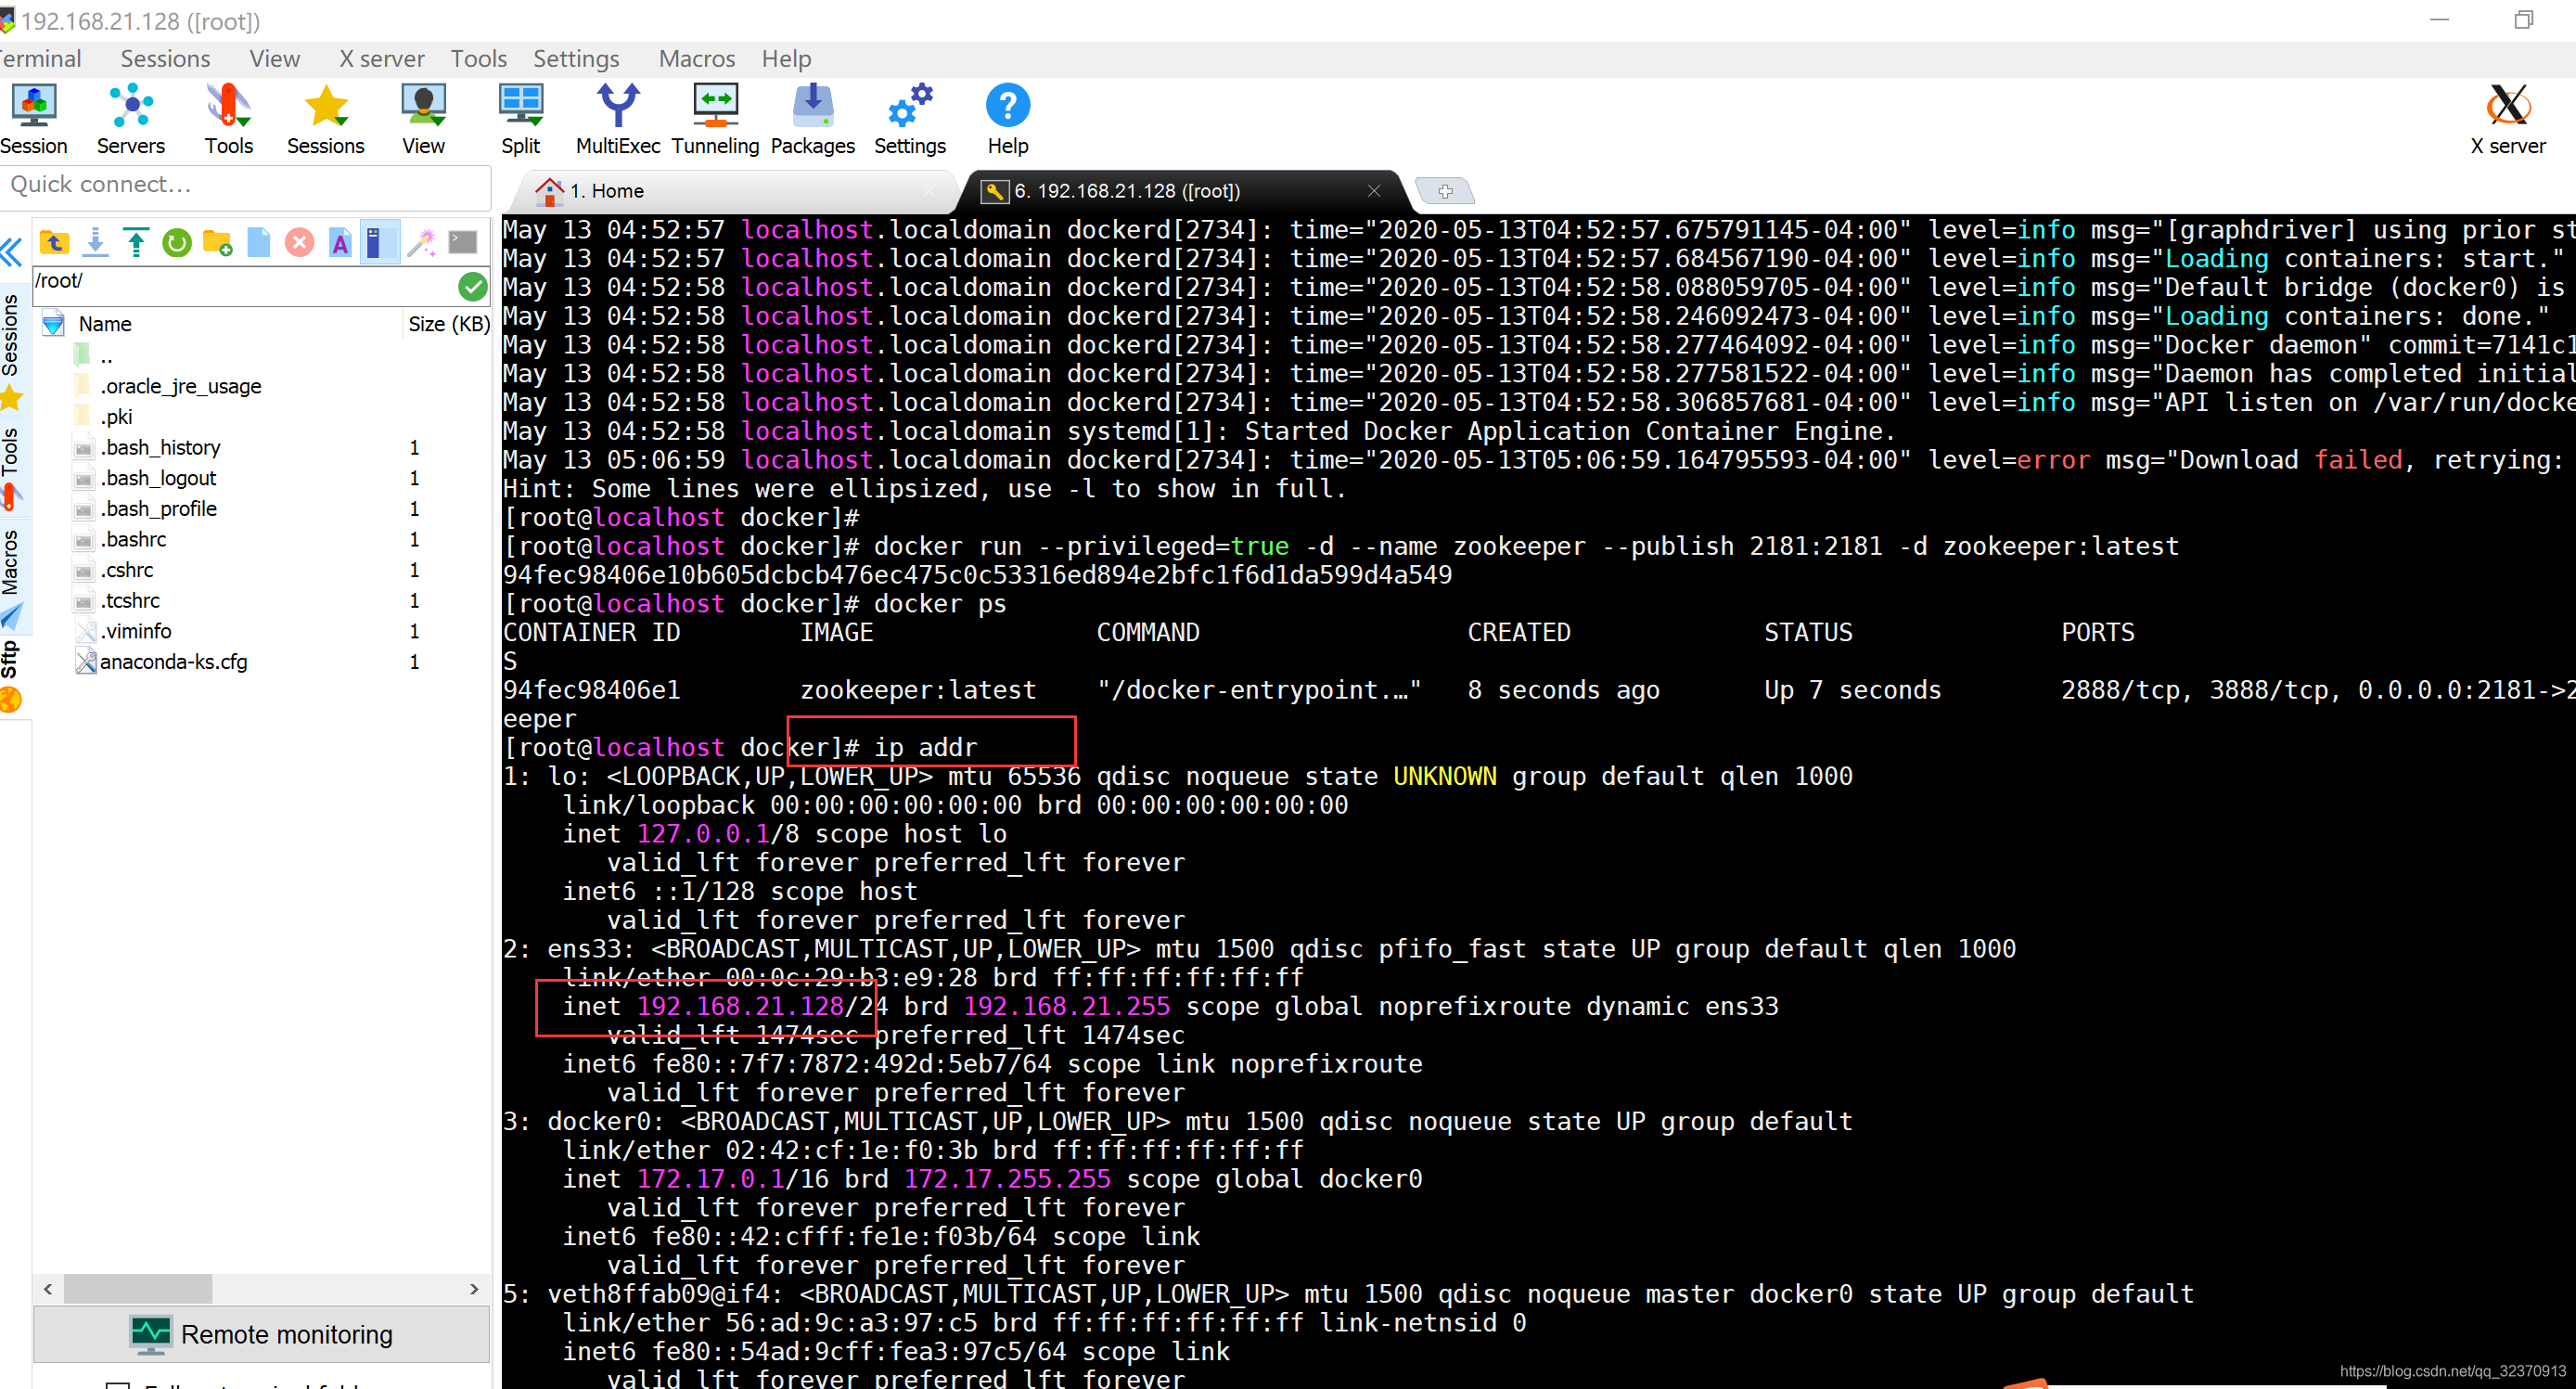
Task: Delete selected file with red X icon
Action: click(x=299, y=243)
